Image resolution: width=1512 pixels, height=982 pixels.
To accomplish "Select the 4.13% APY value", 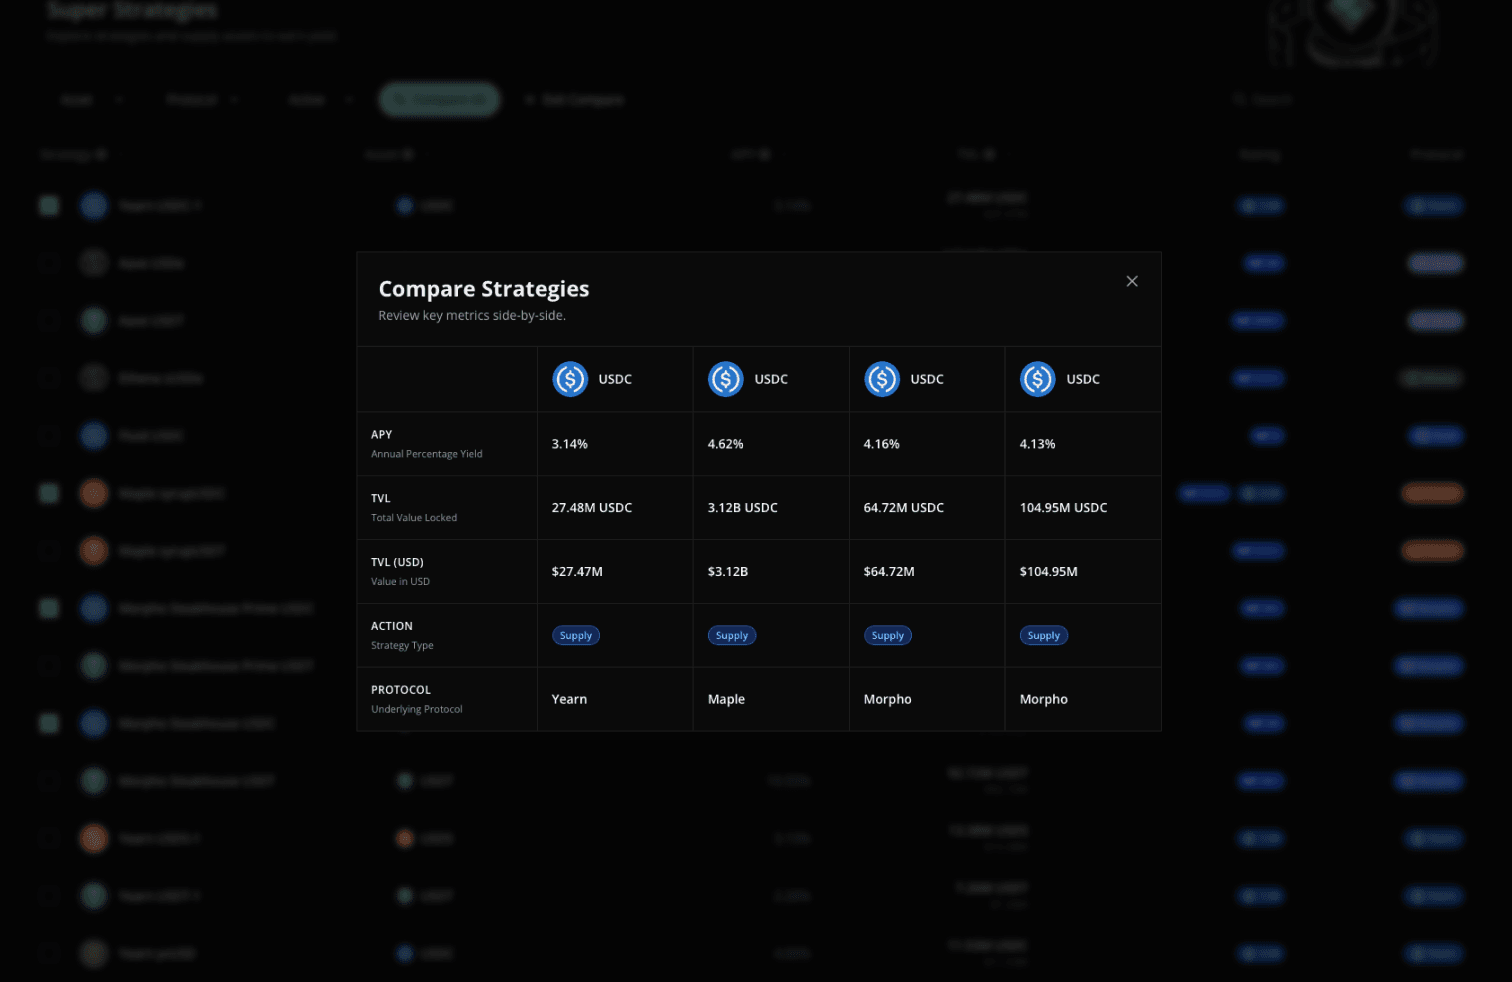I will (1038, 444).
